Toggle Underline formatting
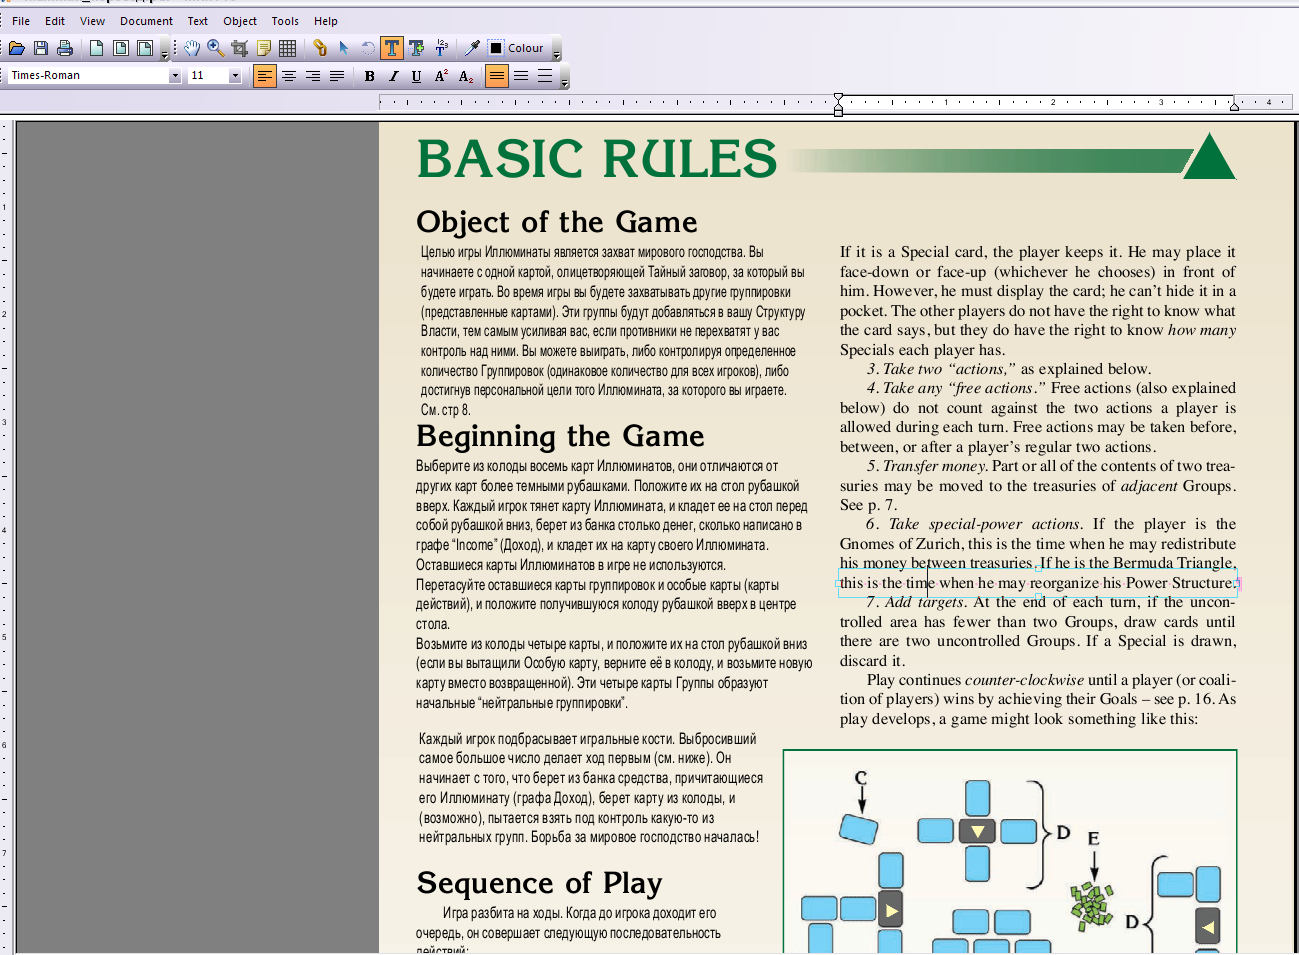The height and width of the screenshot is (955, 1299). [x=417, y=76]
